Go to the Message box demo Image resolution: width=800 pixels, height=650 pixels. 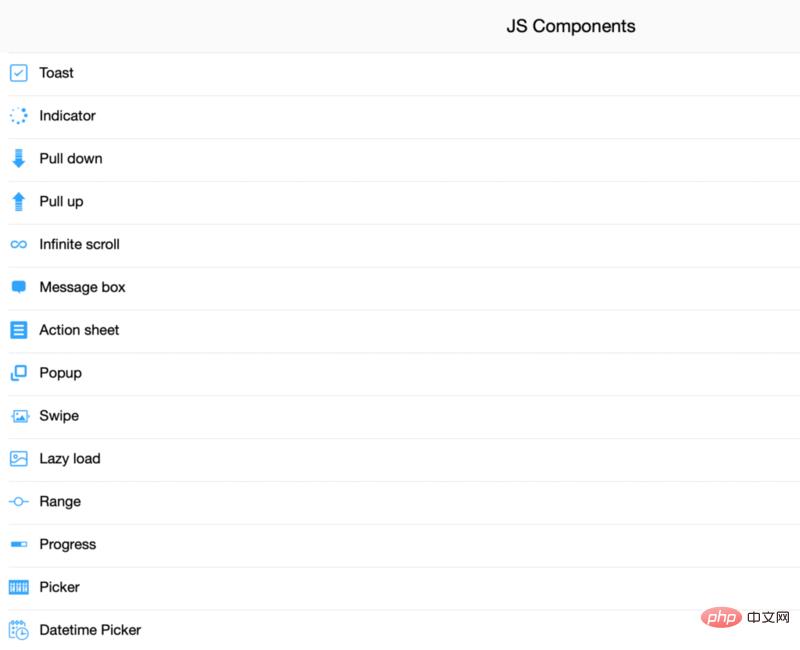click(82, 287)
